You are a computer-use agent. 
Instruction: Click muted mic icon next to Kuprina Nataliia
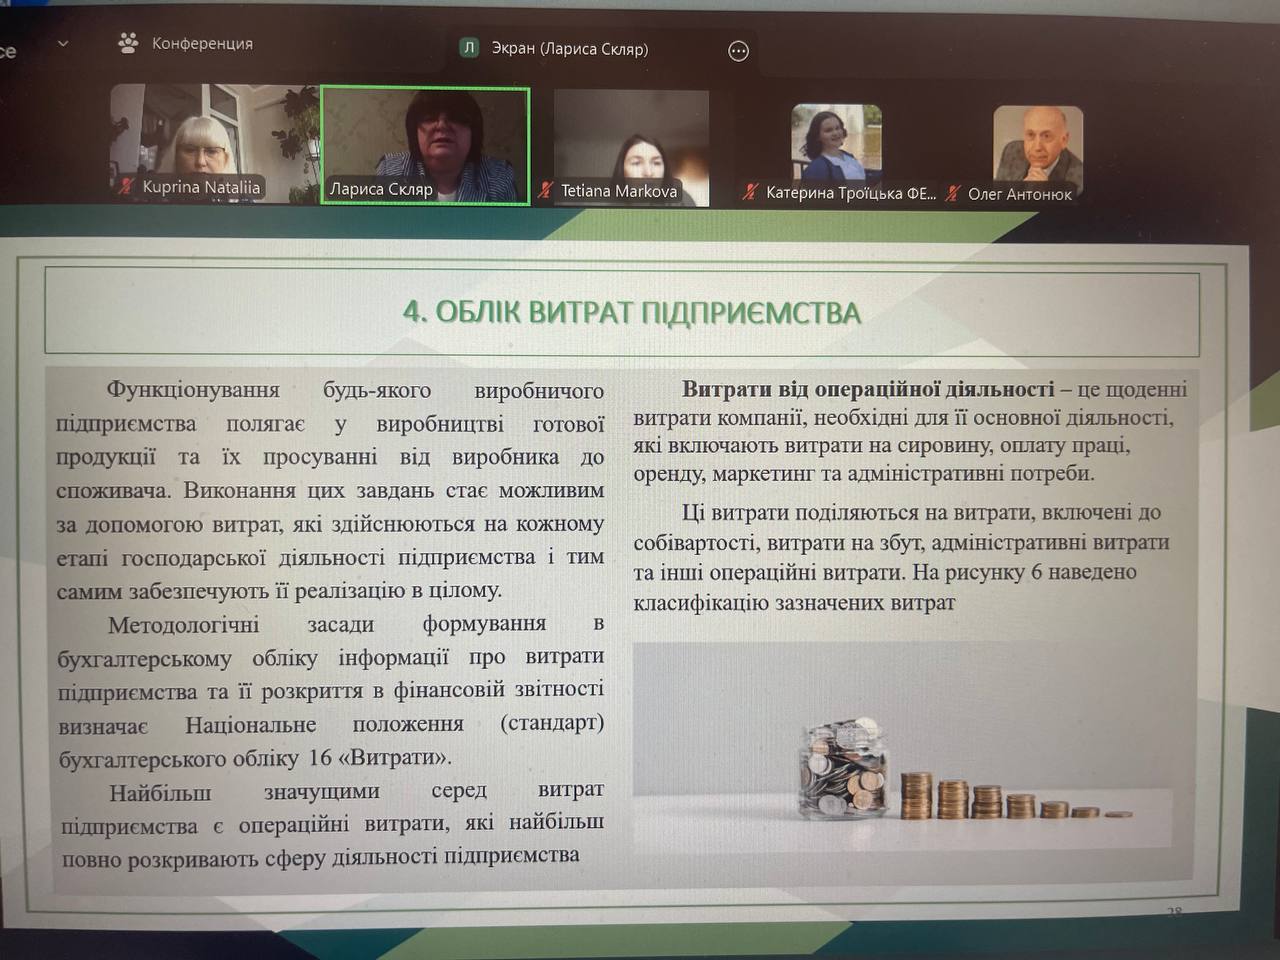(127, 187)
